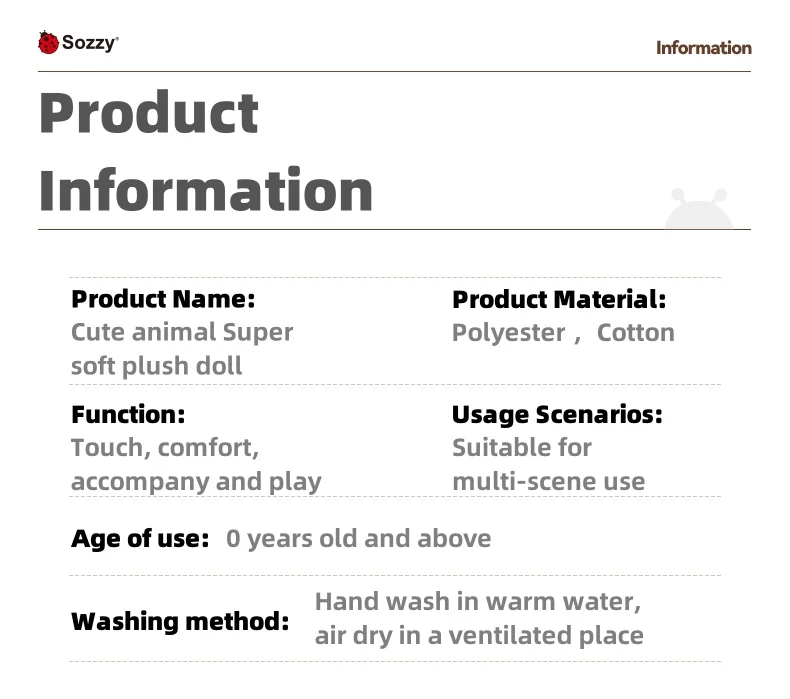
Task: Click the 0 years old and above text
Action: 358,539
